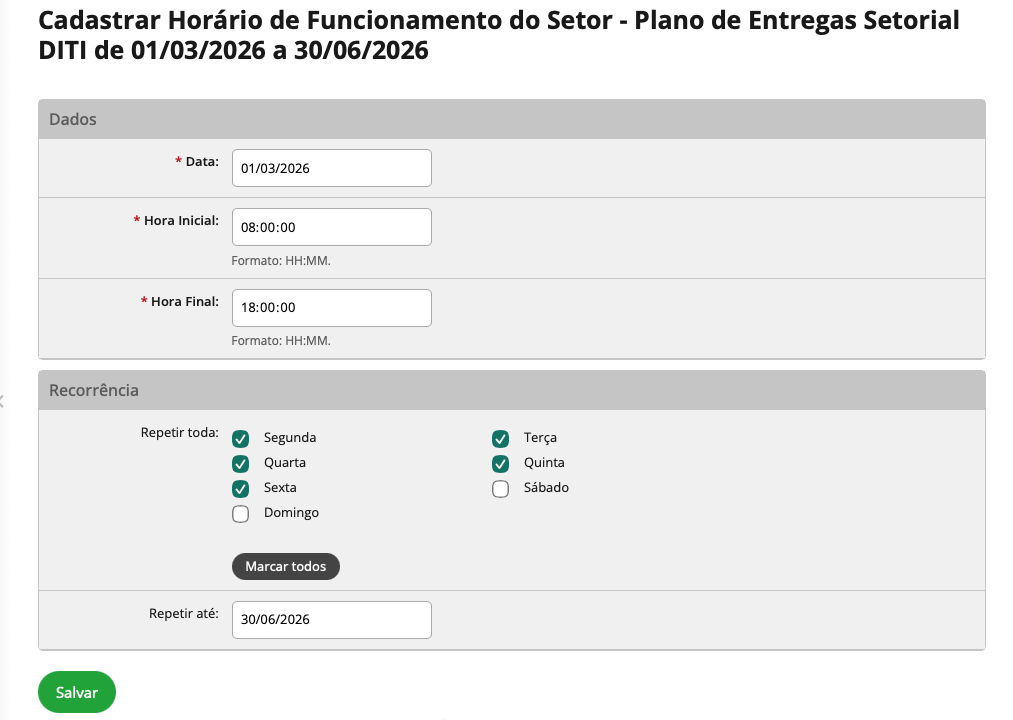
Task: Click the "Hora Inicial:" field label
Action: [x=181, y=220]
